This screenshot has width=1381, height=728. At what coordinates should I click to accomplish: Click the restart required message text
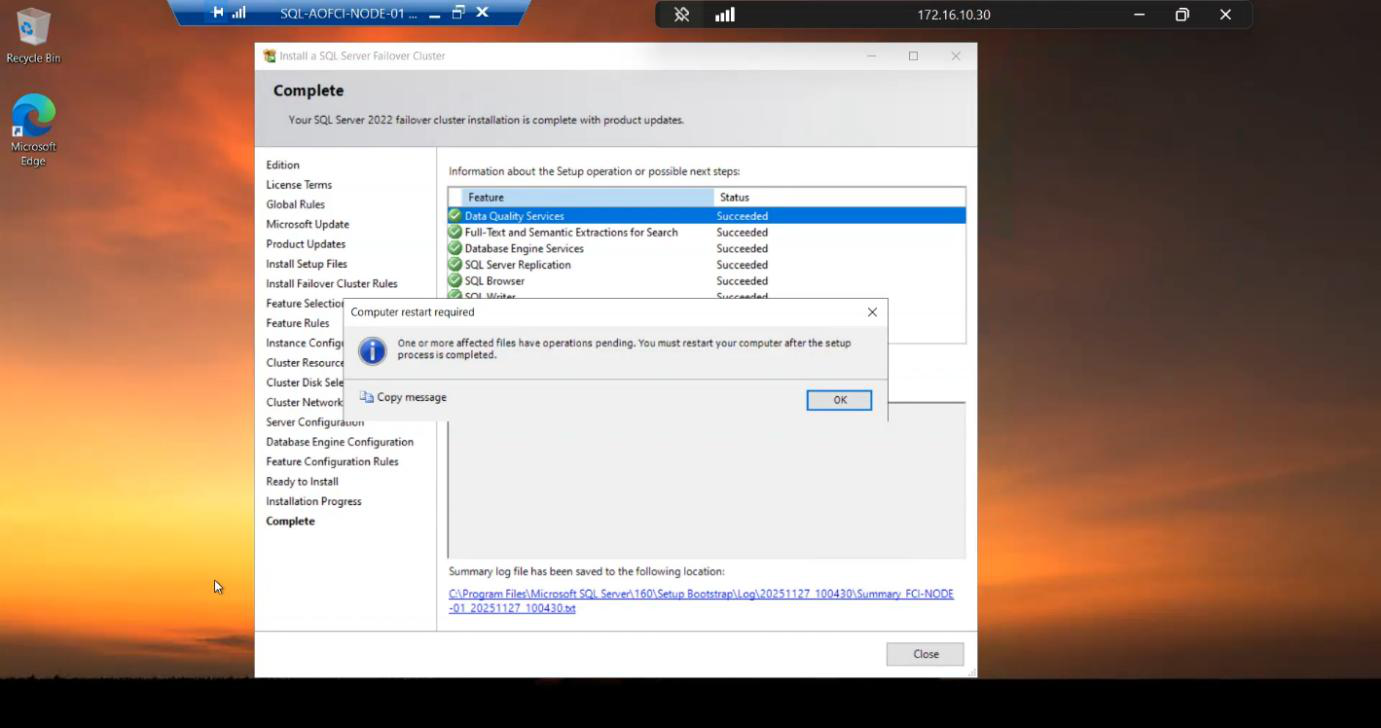point(624,349)
